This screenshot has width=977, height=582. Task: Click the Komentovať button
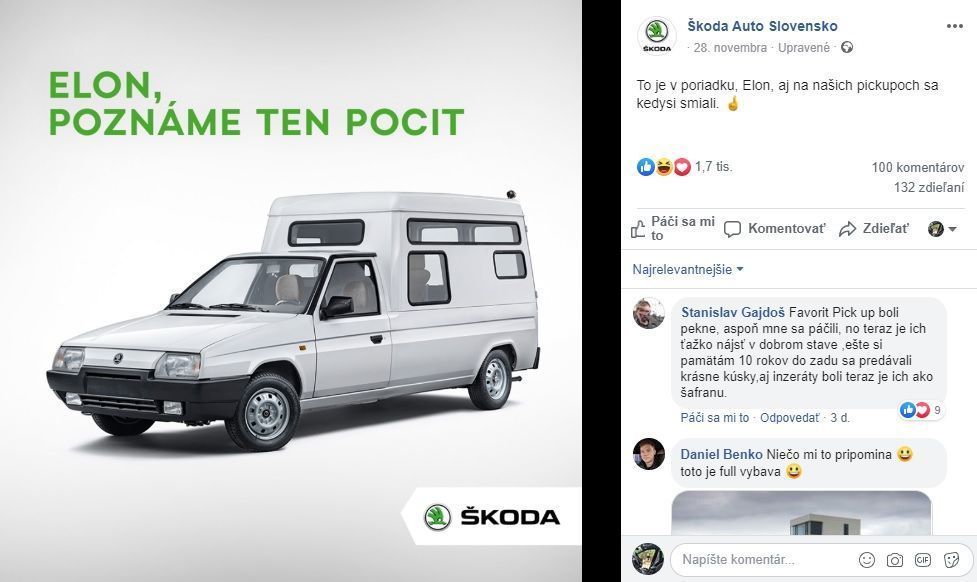click(x=775, y=229)
